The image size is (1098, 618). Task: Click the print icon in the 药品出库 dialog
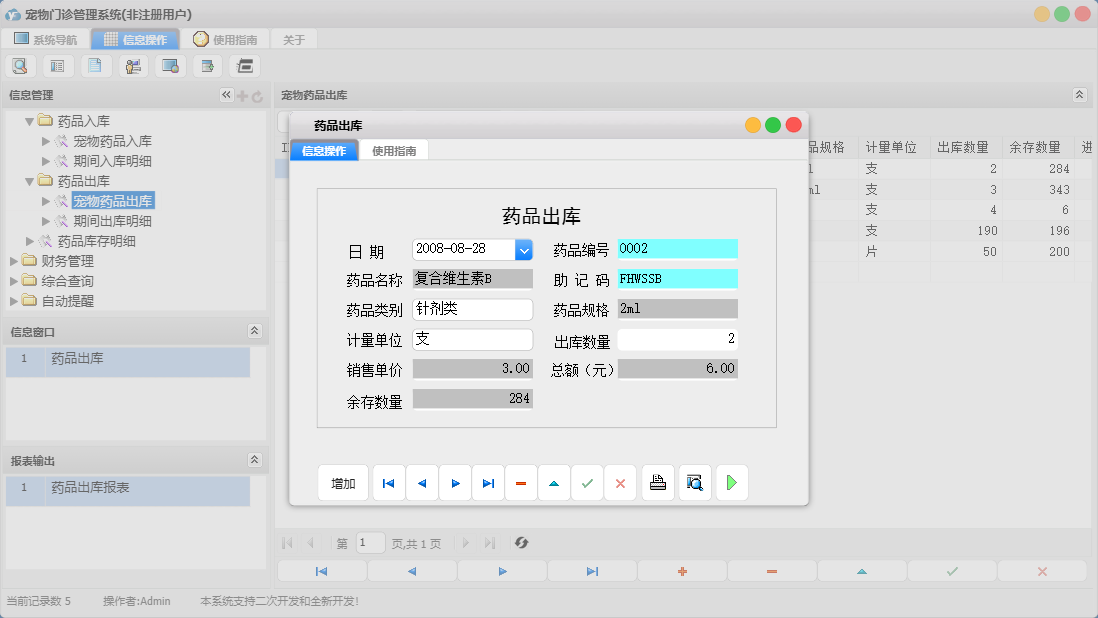pyautogui.click(x=657, y=482)
